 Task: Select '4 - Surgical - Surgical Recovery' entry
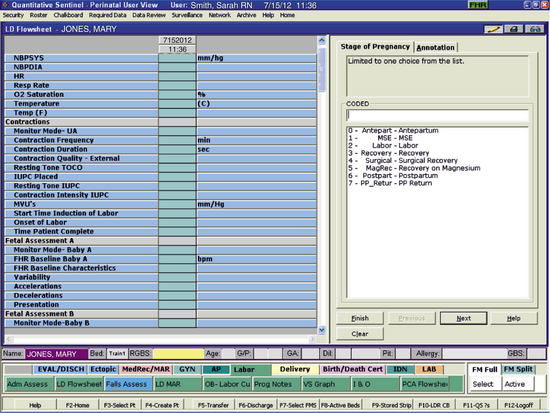[403, 160]
